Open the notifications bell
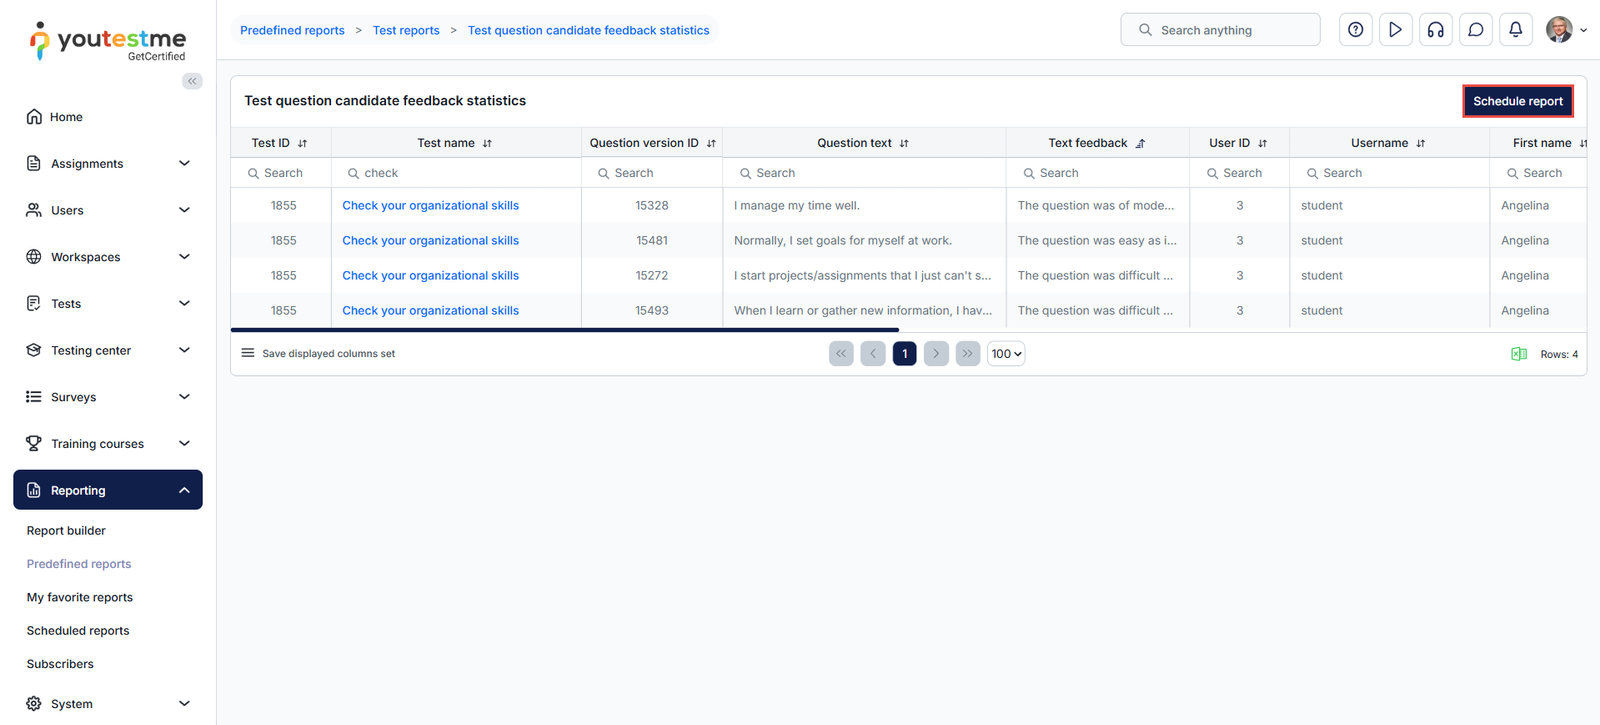 coord(1515,30)
